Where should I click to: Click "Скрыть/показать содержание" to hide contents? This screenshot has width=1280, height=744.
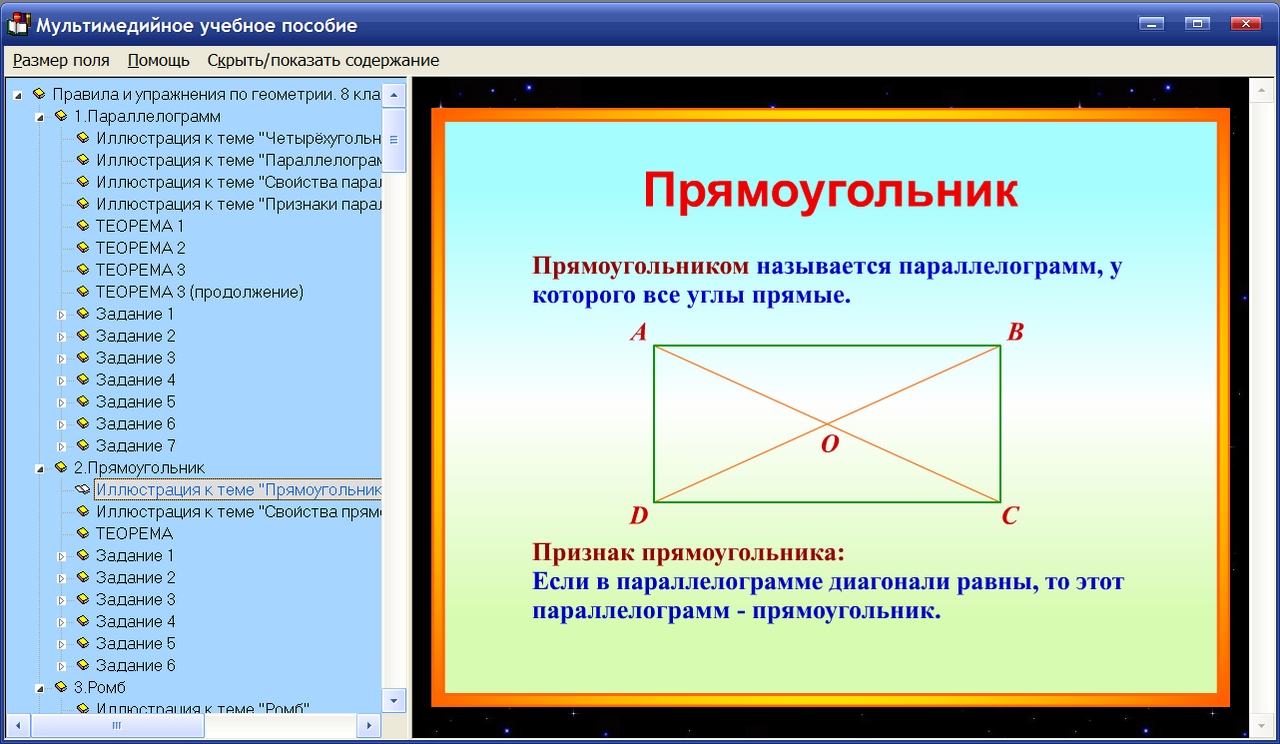[322, 60]
